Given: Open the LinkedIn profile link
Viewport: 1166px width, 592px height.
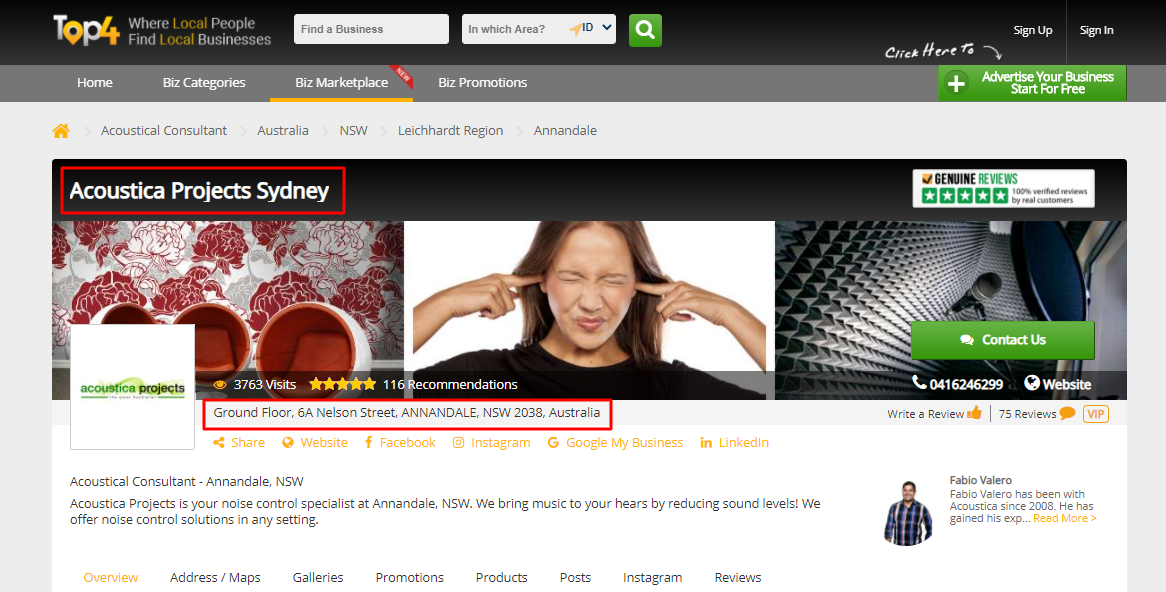Looking at the screenshot, I should point(734,442).
